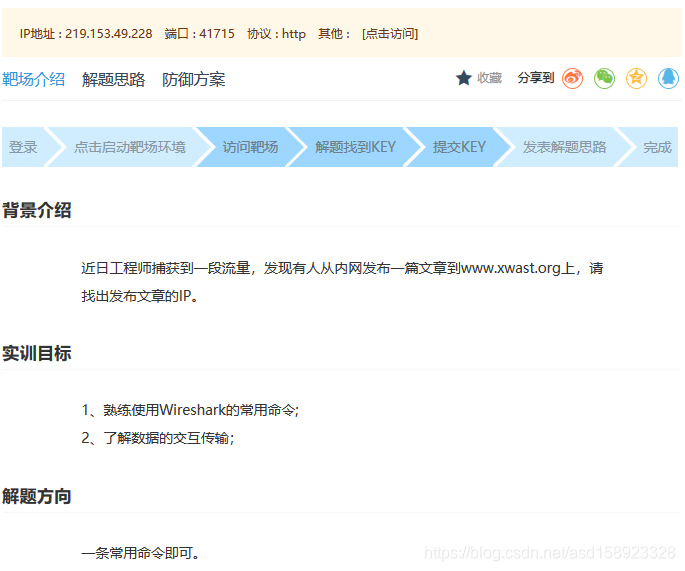
Task: Click text 找出发布文章的IP
Action: [140, 296]
